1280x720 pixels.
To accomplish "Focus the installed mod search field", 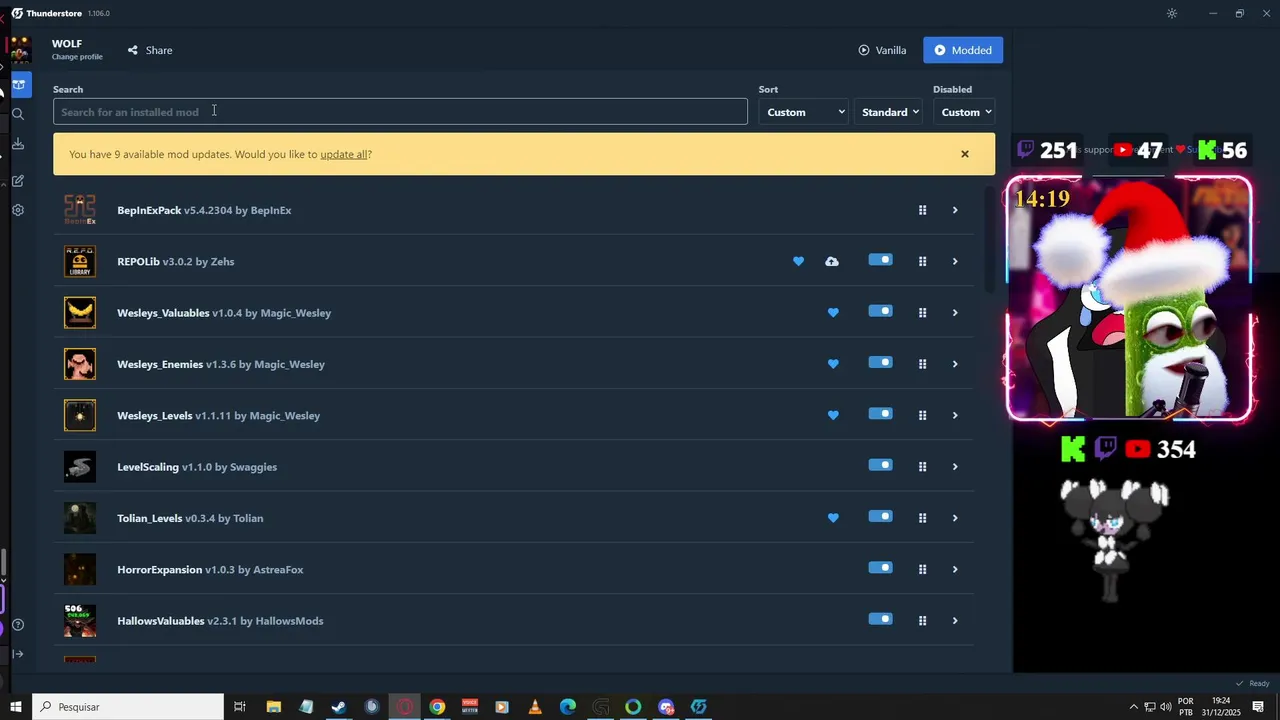I will coord(400,112).
